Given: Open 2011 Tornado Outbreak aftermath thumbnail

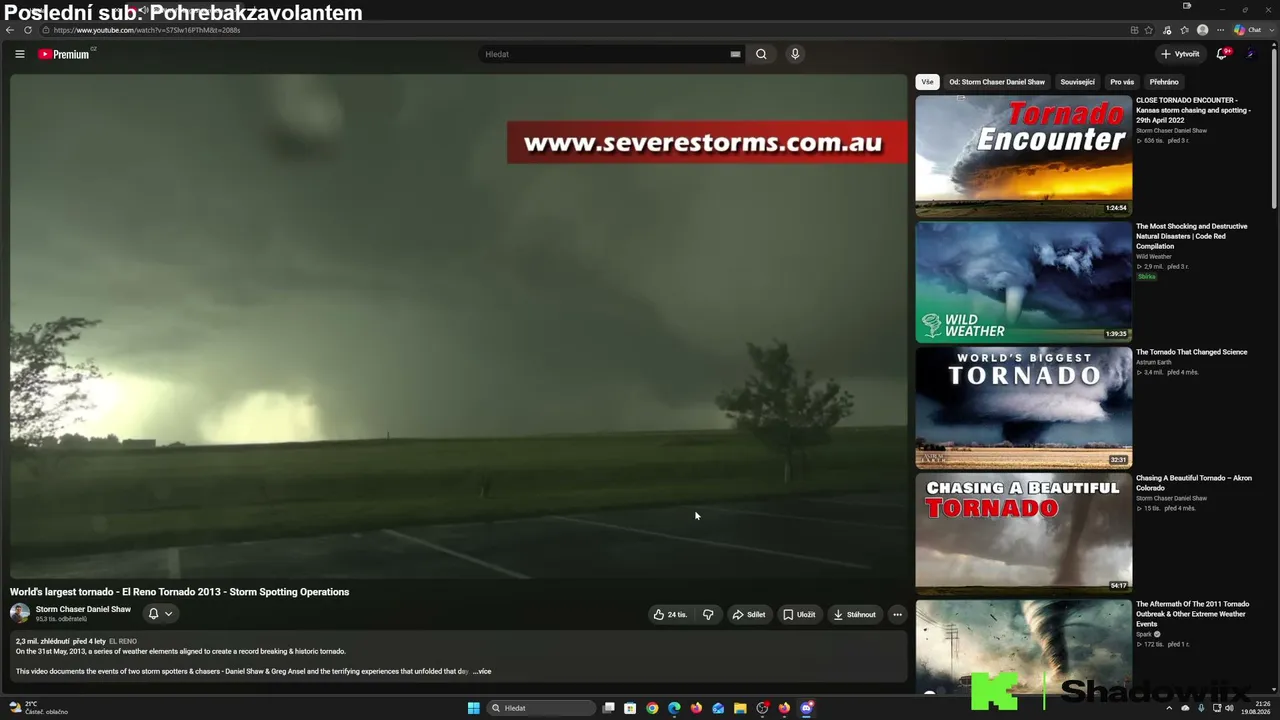Looking at the screenshot, I should point(1024,646).
